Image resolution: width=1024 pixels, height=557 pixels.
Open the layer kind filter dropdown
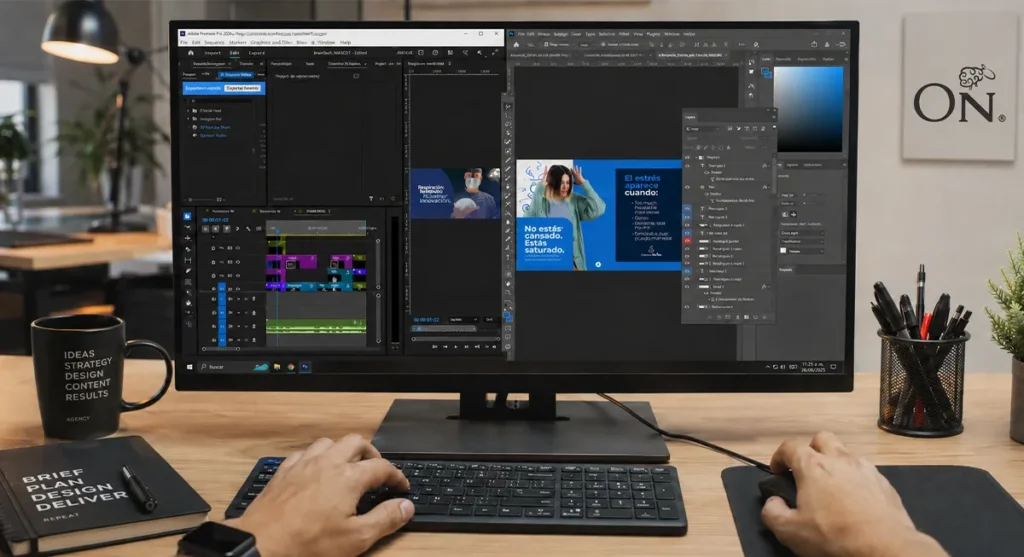pyautogui.click(x=703, y=129)
